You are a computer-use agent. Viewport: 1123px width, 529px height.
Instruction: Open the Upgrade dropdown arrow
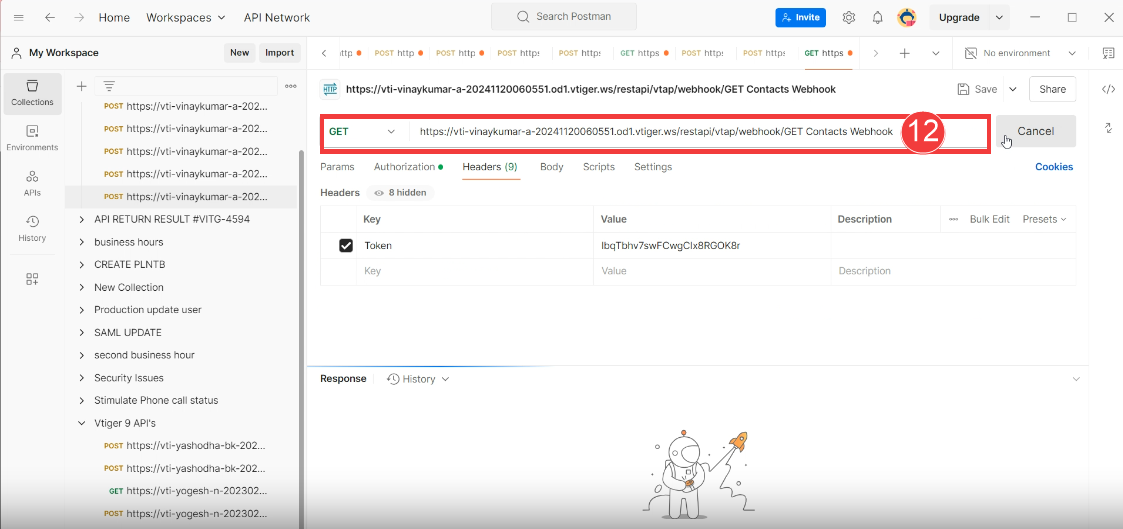[999, 17]
